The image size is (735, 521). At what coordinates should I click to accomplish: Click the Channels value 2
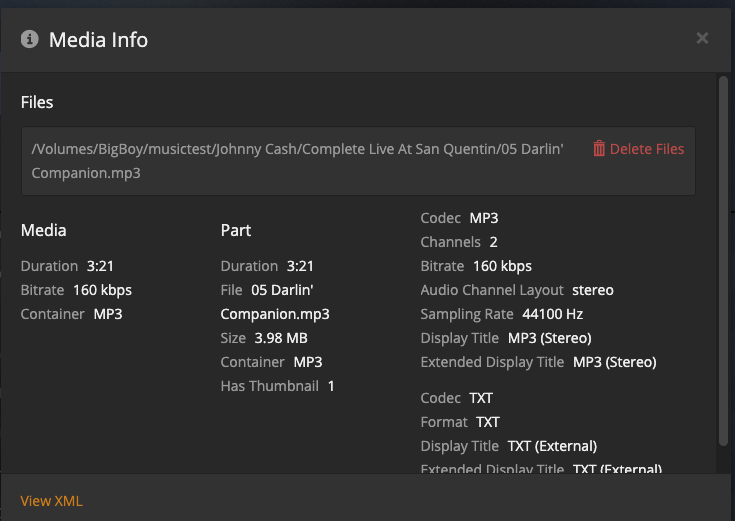[x=494, y=242]
